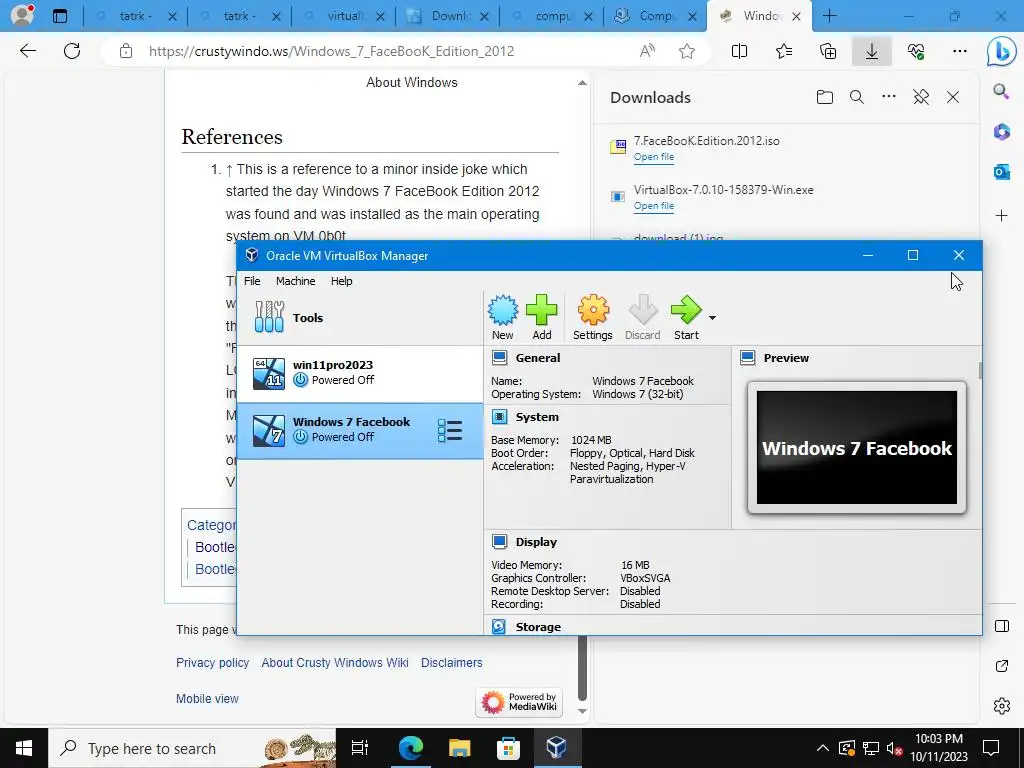The height and width of the screenshot is (768, 1024).
Task: Open file link for VirtualBox-7.0.10 exe
Action: coord(654,206)
